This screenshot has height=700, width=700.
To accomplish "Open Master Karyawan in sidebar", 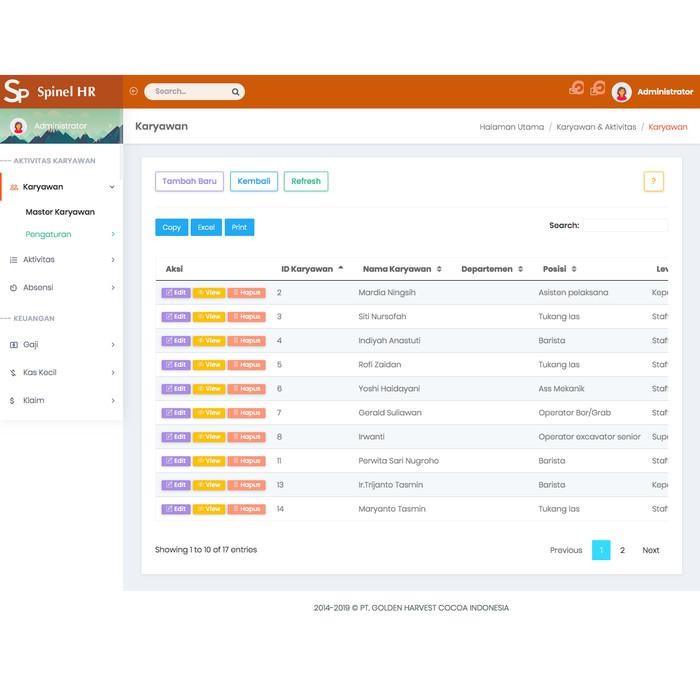I will coord(60,212).
